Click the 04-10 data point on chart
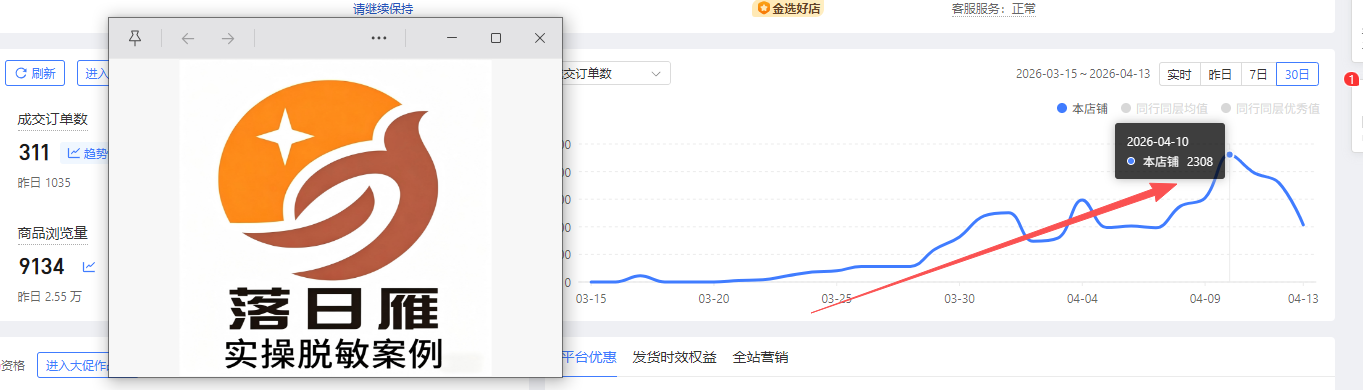This screenshot has height=390, width=1363. [1230, 155]
